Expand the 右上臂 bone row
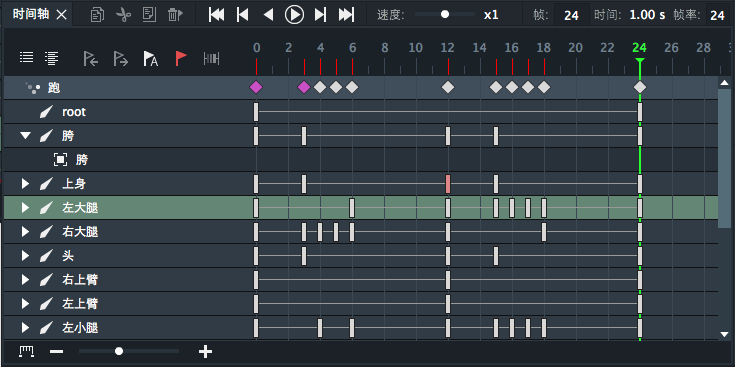Screen dimensions: 735x367 click(x=25, y=280)
